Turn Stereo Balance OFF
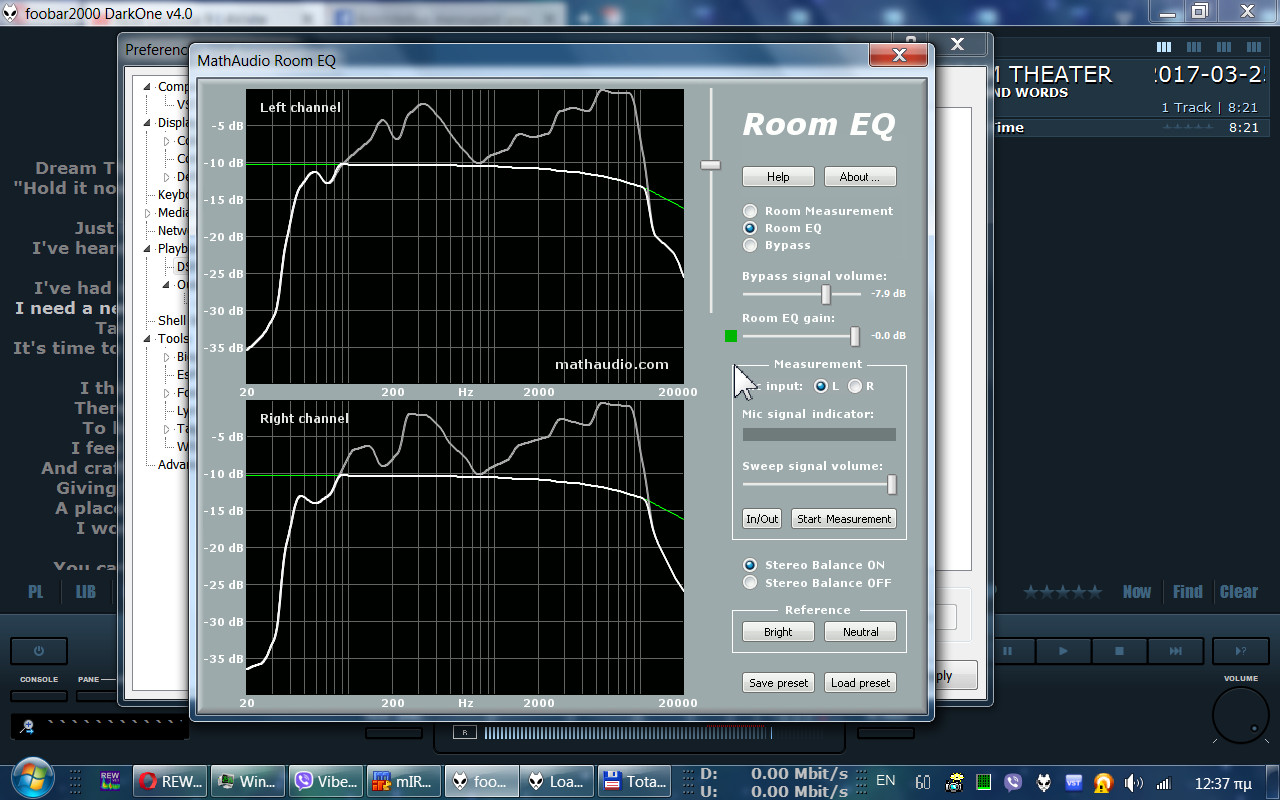The image size is (1280, 800). (x=750, y=582)
